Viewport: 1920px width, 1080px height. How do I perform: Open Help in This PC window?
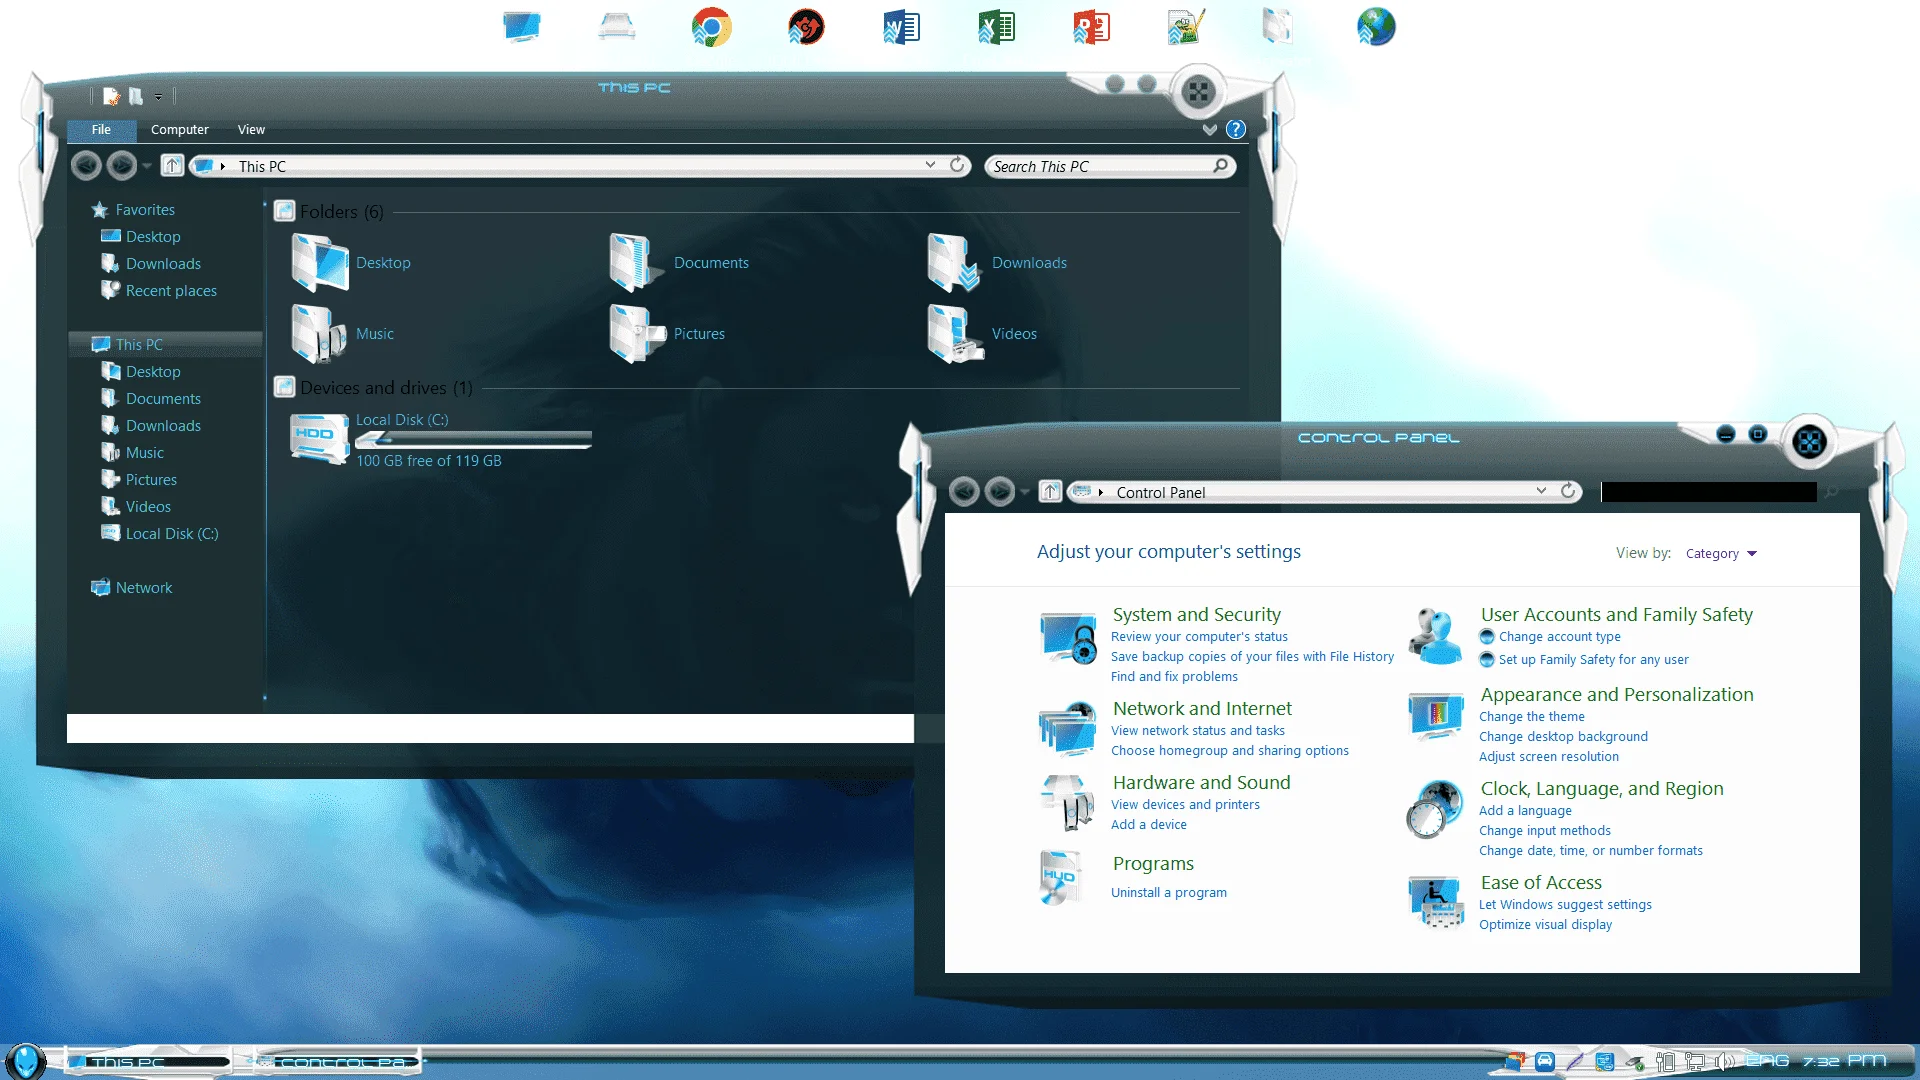pos(1236,129)
